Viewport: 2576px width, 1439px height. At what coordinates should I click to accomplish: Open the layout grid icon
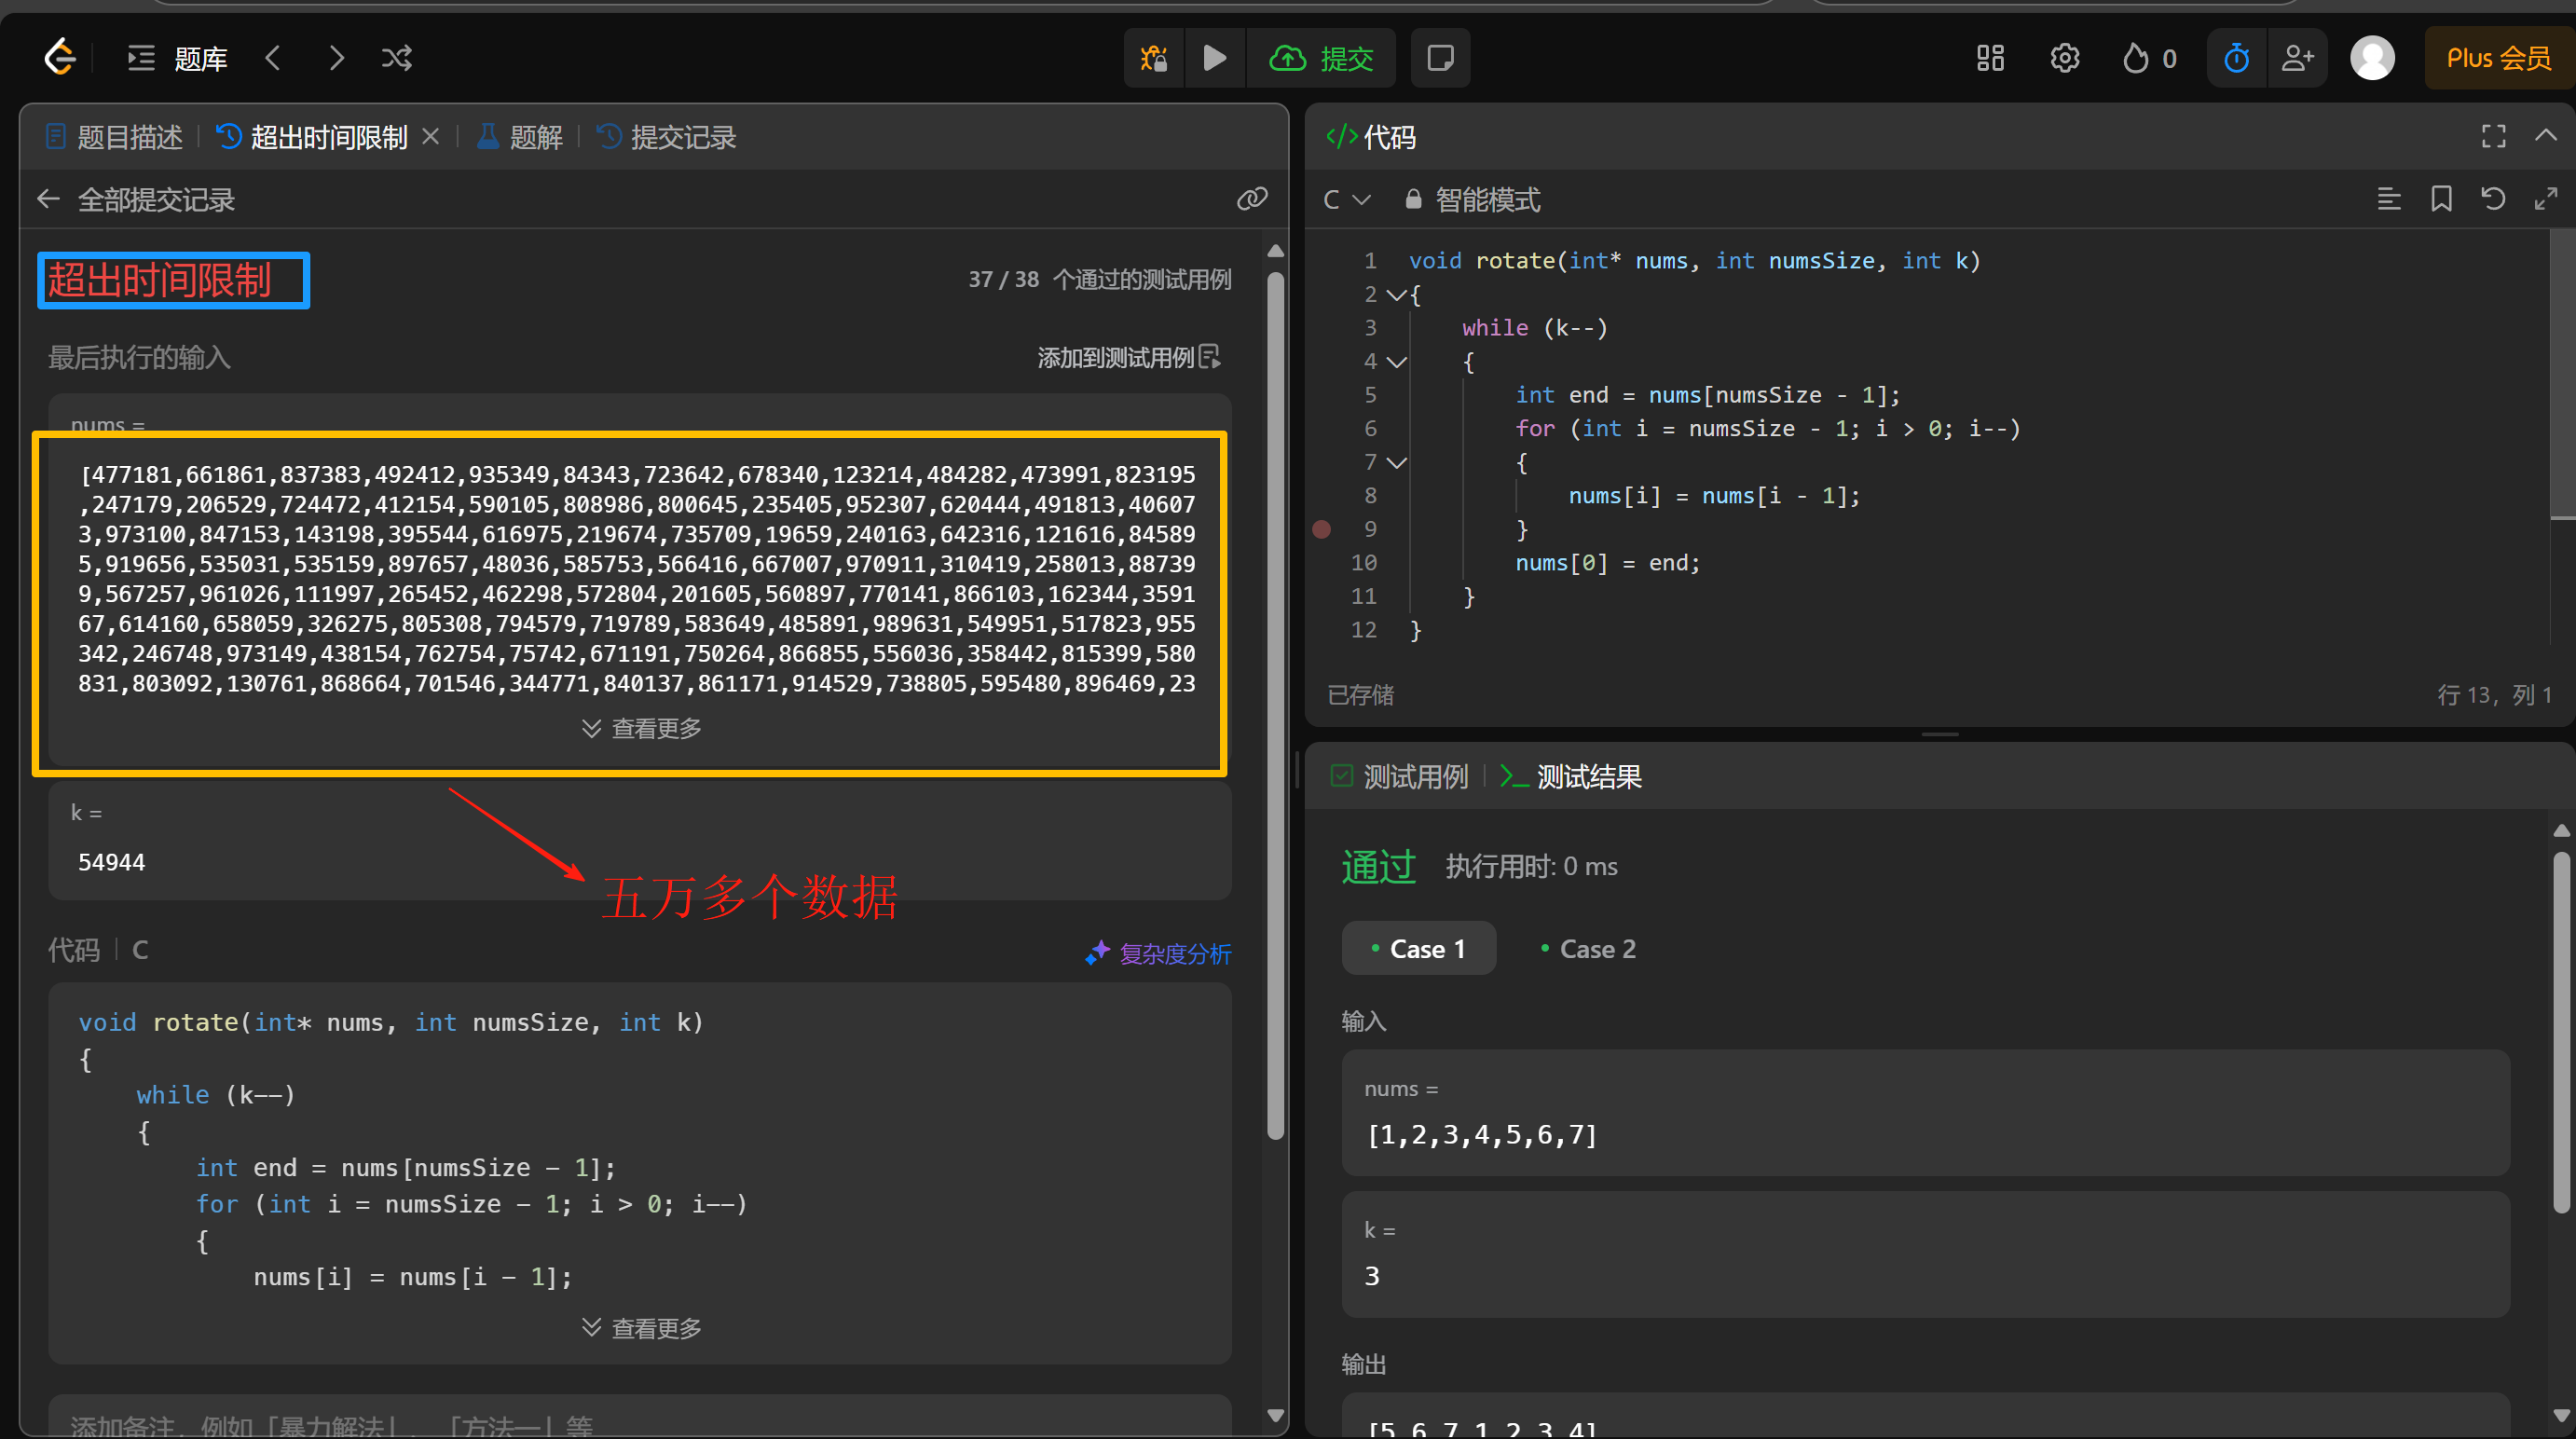coord(1990,58)
